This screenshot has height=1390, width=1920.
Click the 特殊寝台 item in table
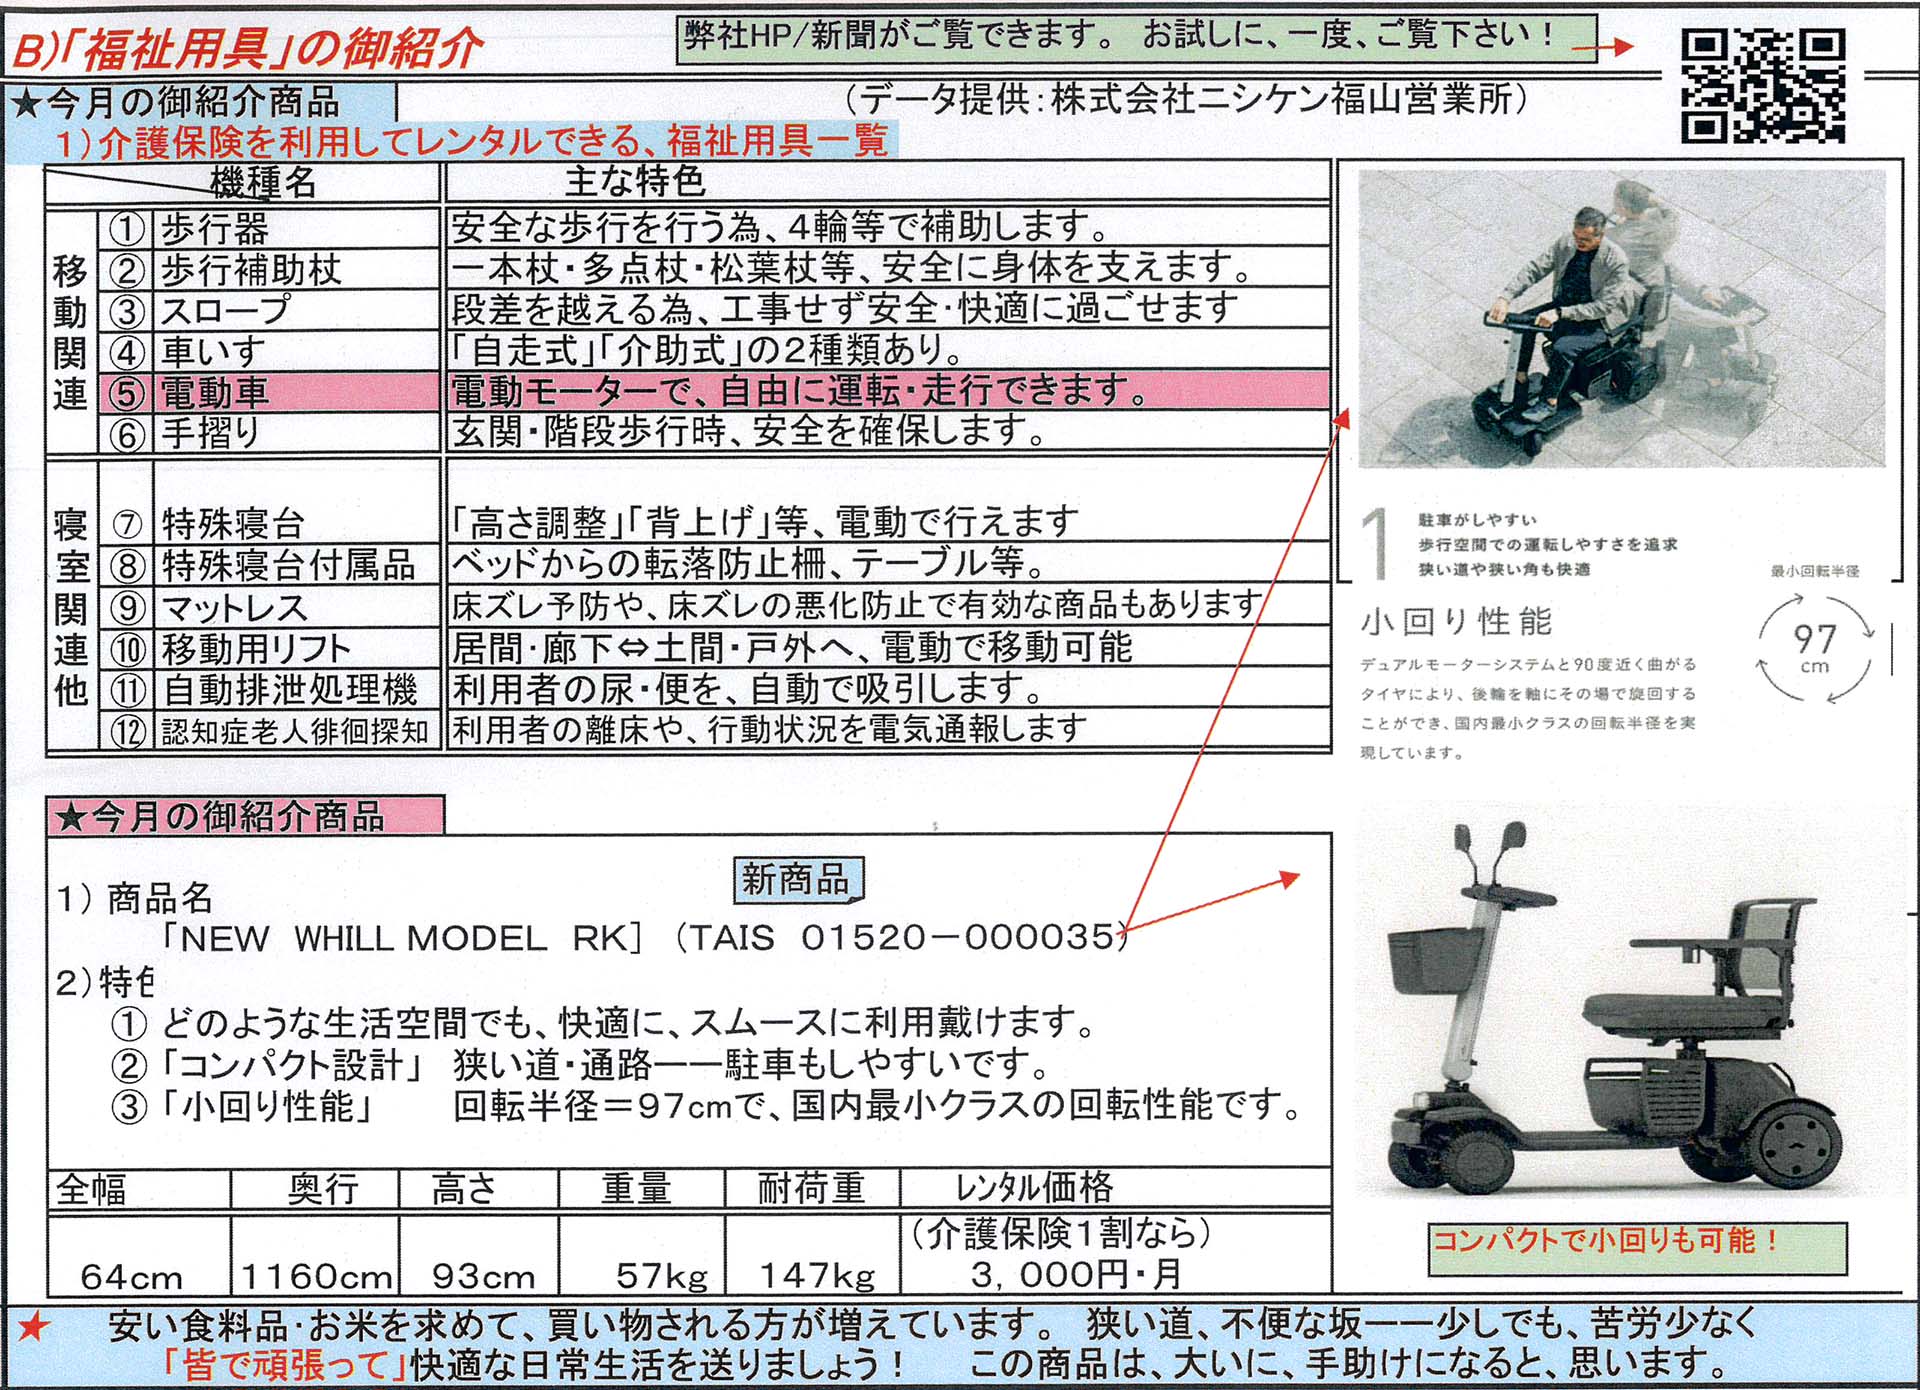coord(232,523)
